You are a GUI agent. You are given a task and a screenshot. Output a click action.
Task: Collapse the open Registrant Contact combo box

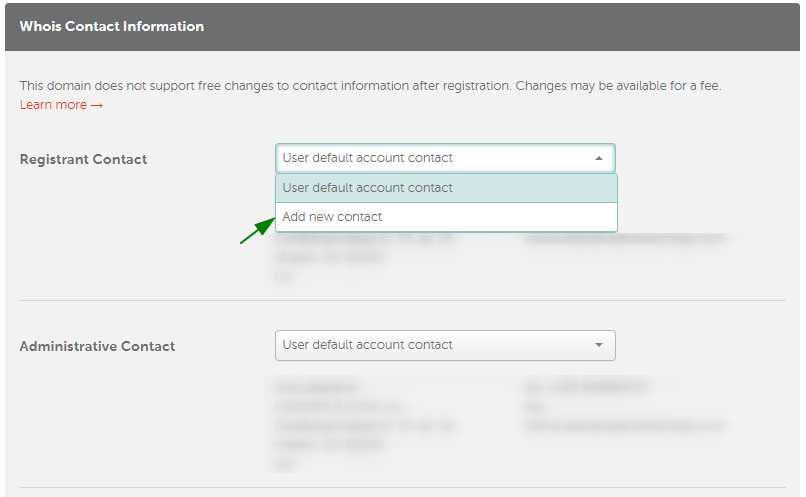445,158
